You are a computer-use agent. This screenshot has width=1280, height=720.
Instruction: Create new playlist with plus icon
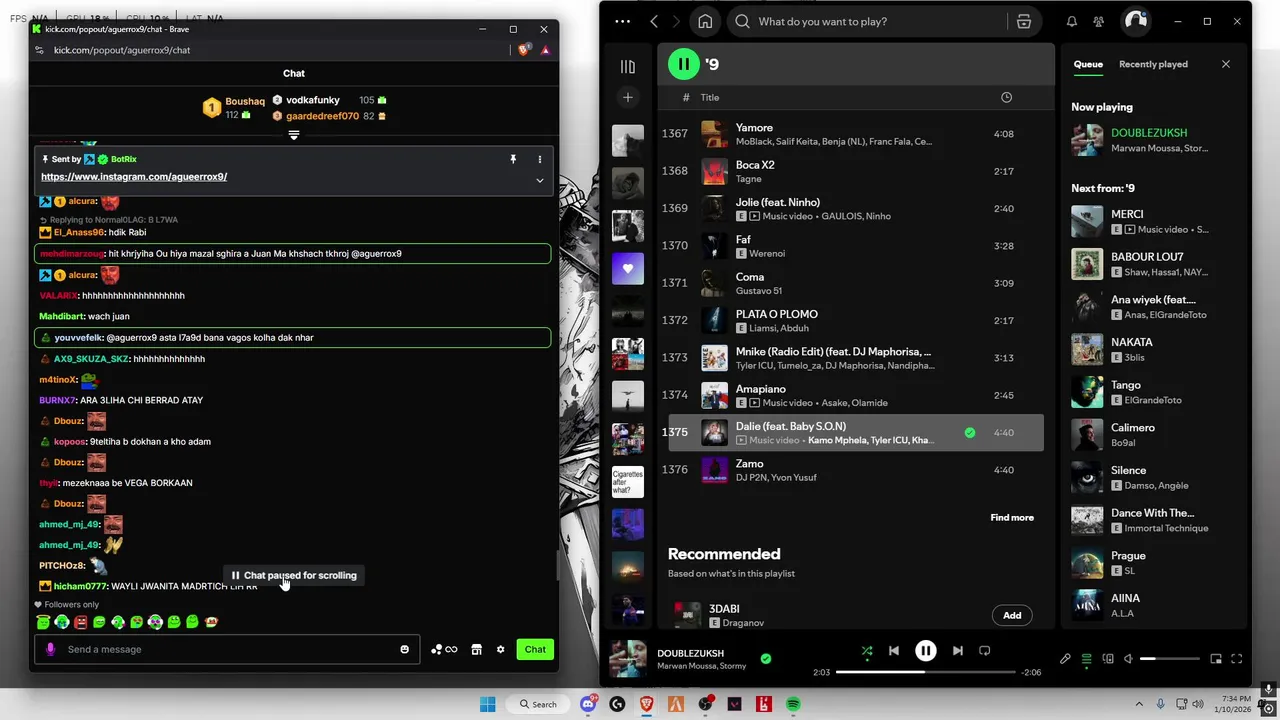(628, 97)
